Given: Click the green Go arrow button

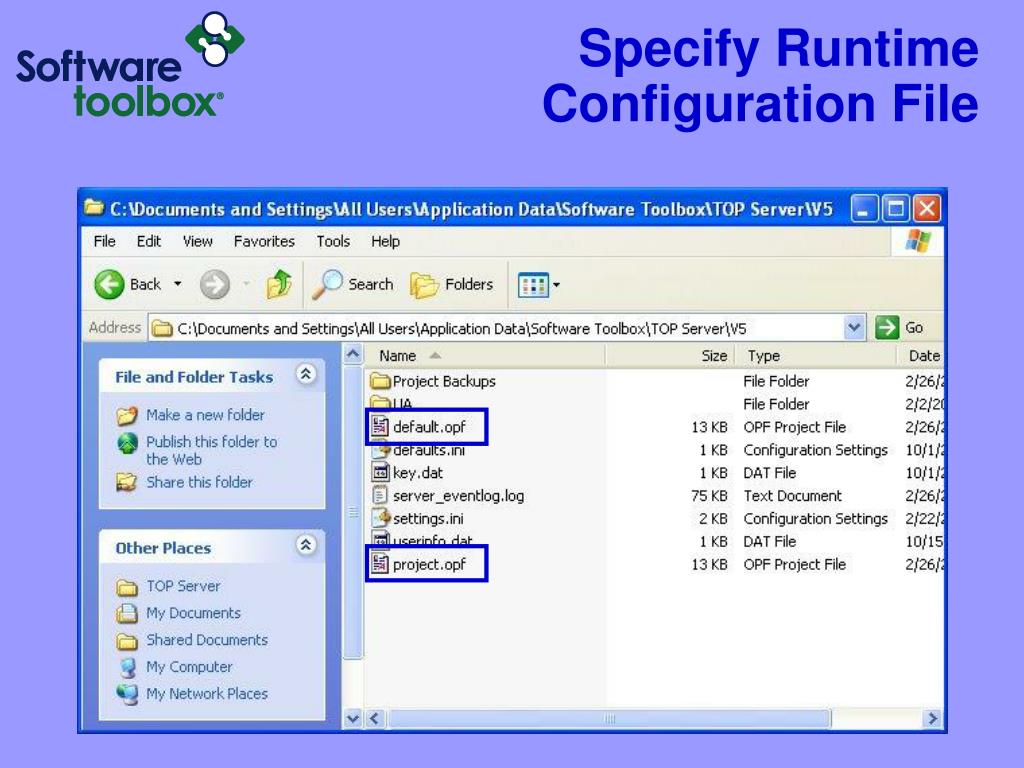Looking at the screenshot, I should pyautogui.click(x=887, y=327).
